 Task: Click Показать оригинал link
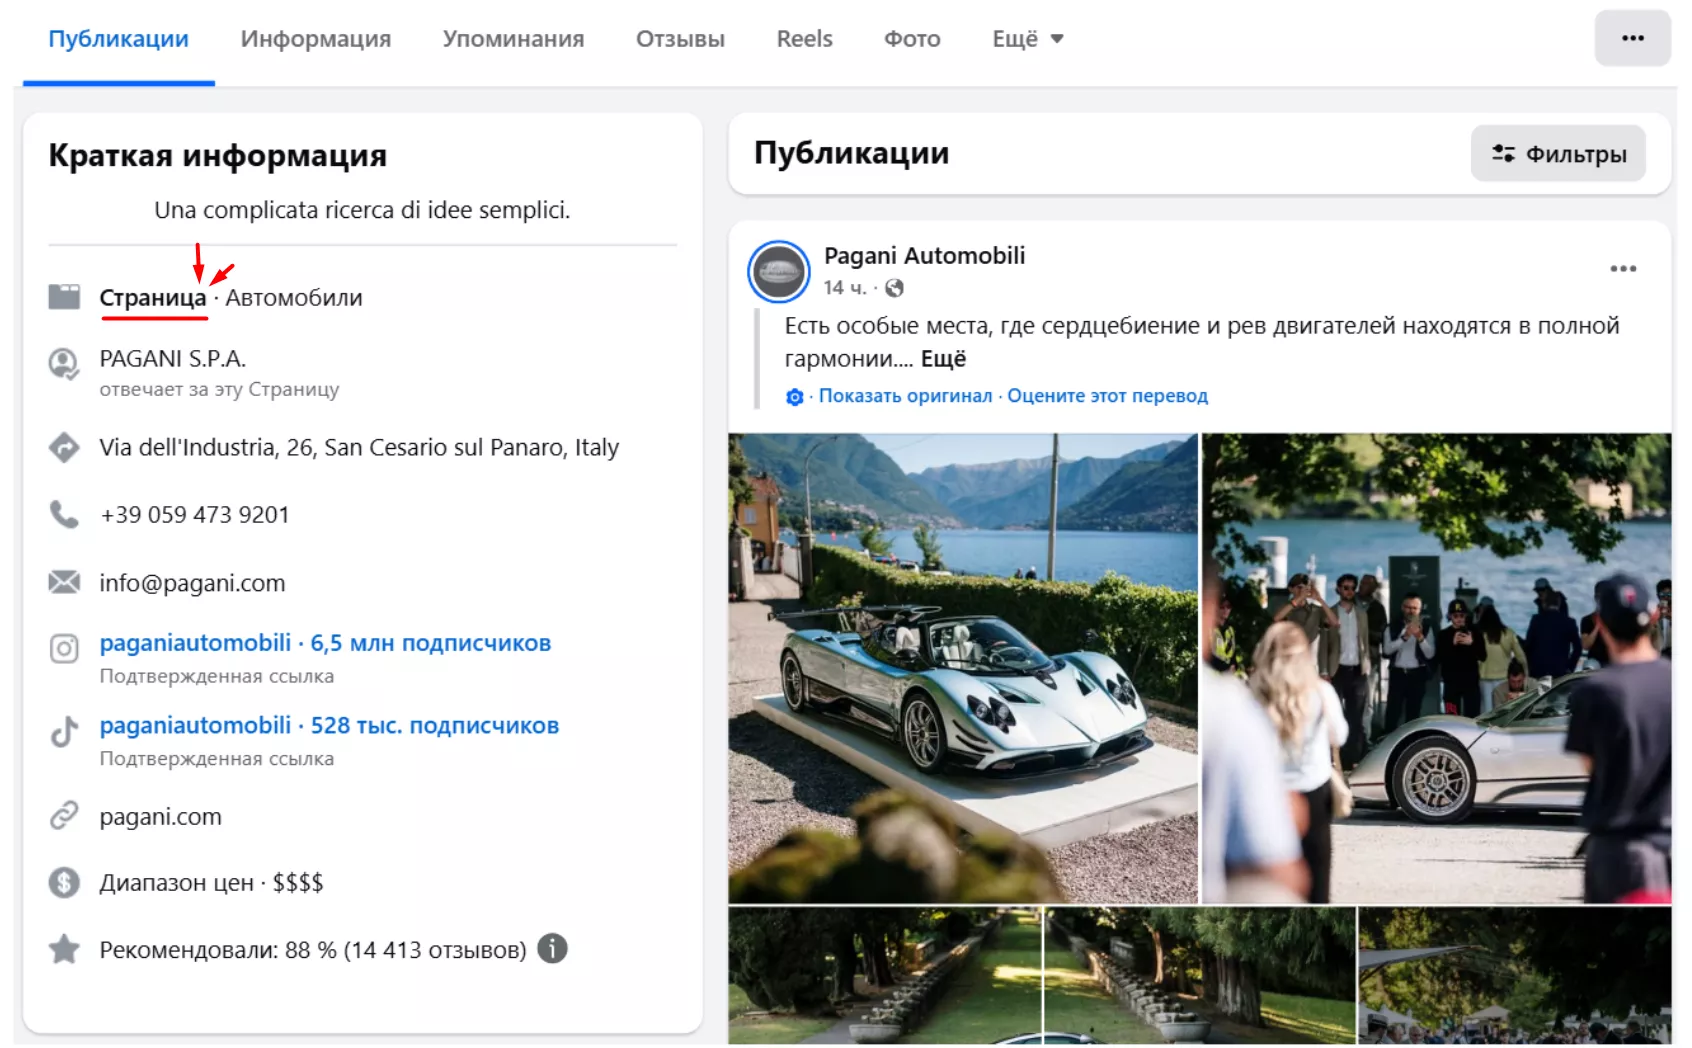click(x=905, y=396)
